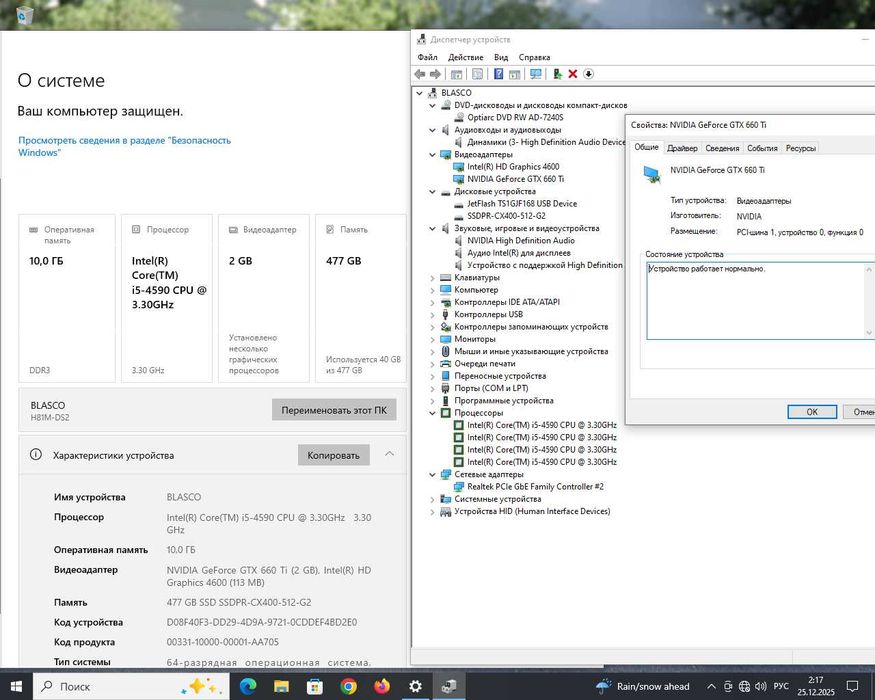Click the Settings gear taskbar icon

click(415, 686)
